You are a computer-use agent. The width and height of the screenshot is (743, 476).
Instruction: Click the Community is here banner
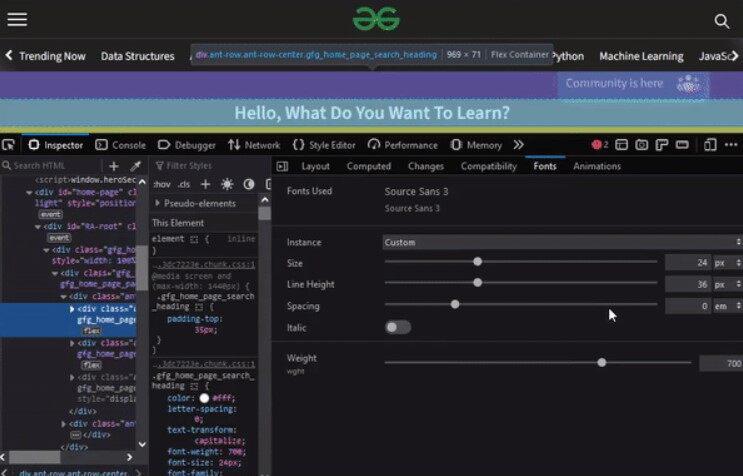633,84
